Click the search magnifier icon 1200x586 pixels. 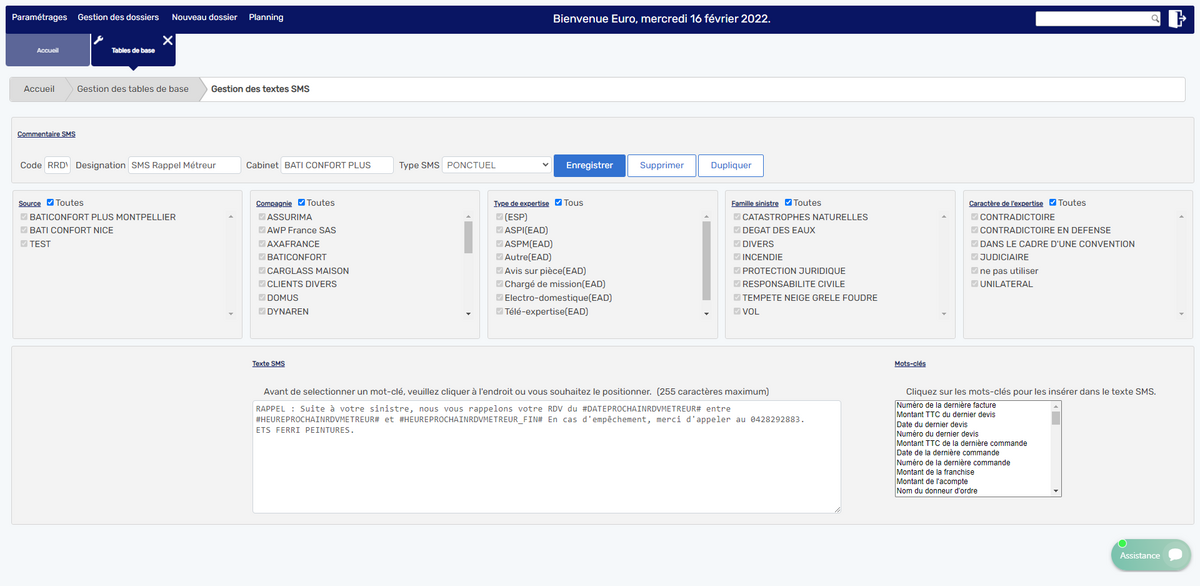pos(1155,18)
